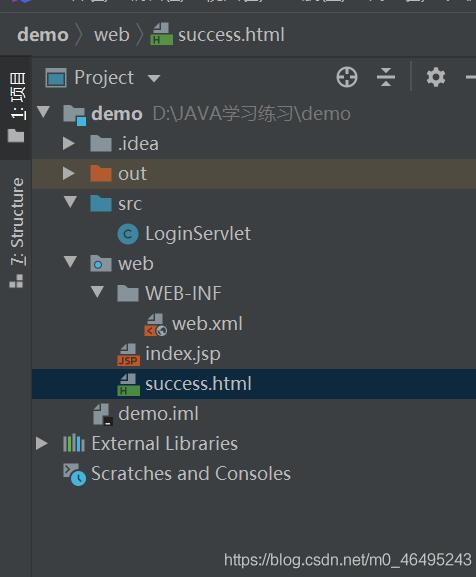Click the locate/scroll-from-source target icon
Image resolution: width=476 pixels, height=577 pixels.
pyautogui.click(x=347, y=77)
